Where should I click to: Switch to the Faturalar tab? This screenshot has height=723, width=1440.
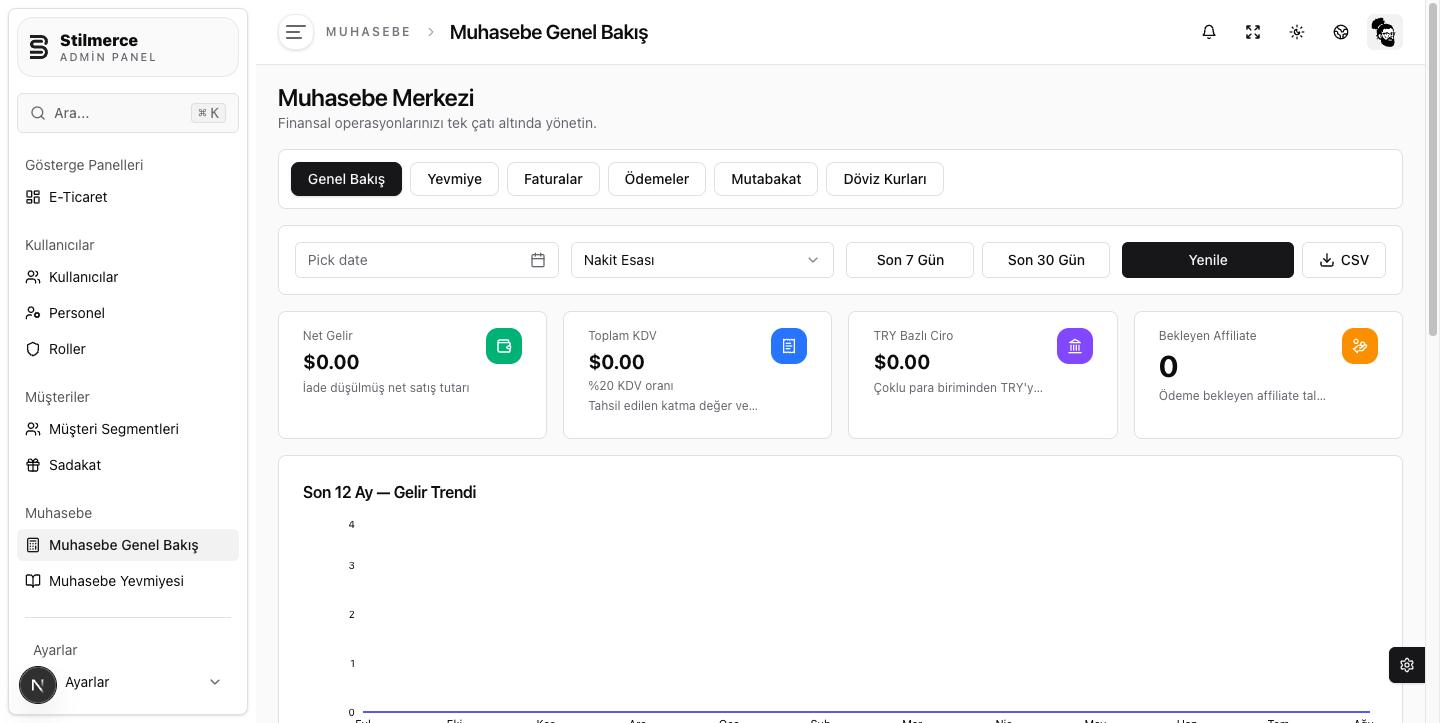pos(553,179)
